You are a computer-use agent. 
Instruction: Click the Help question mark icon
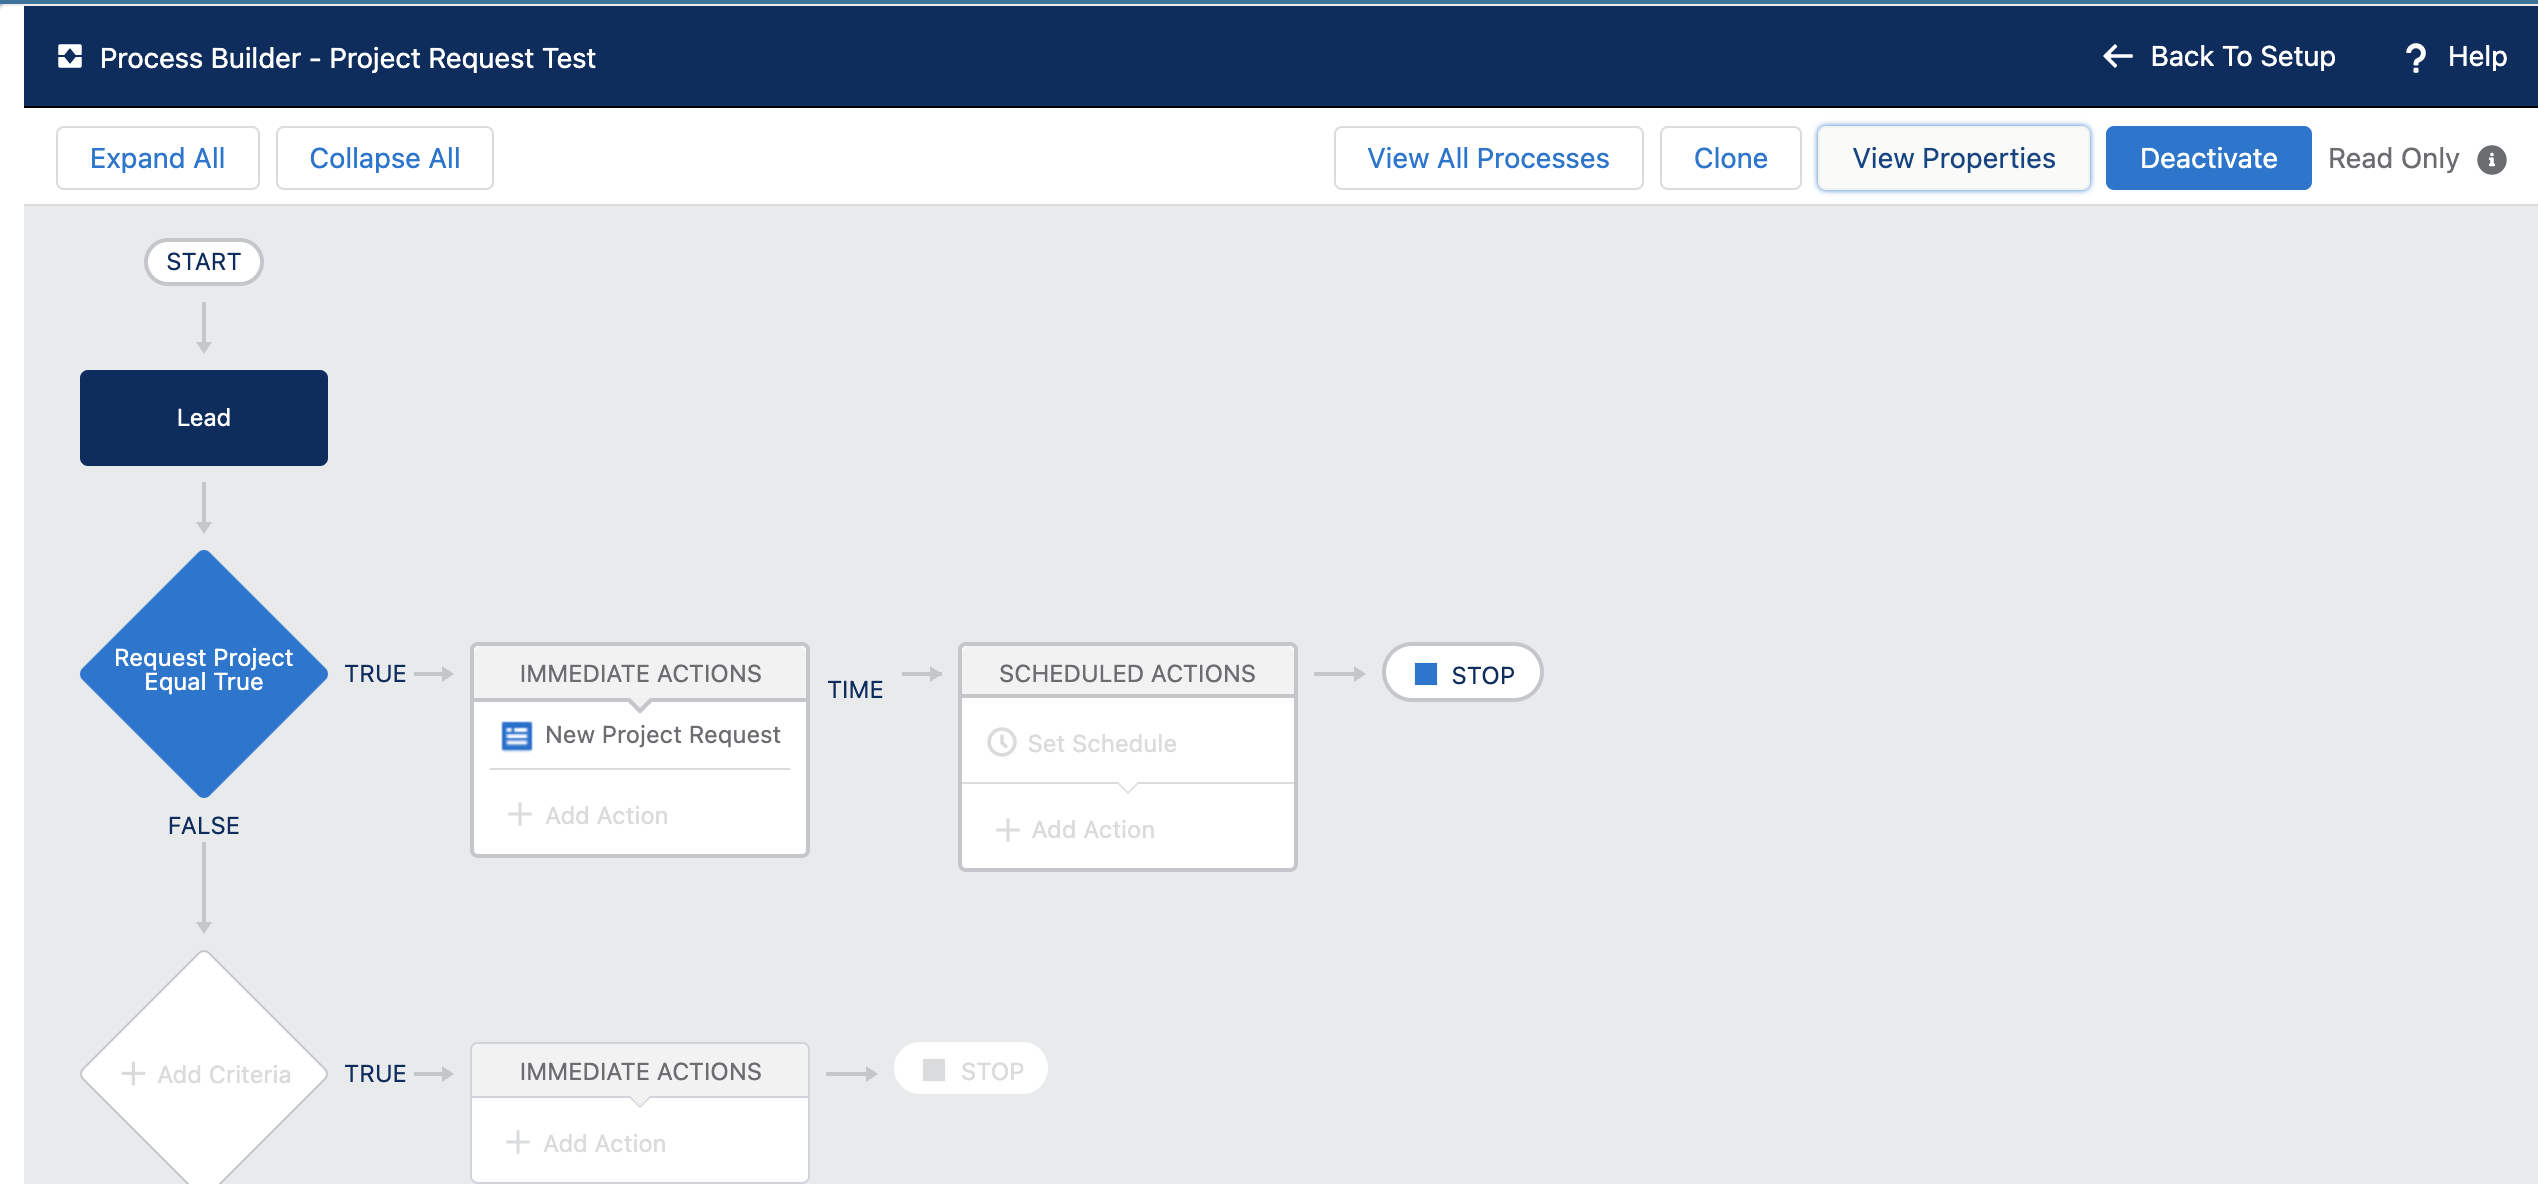pyautogui.click(x=2415, y=58)
